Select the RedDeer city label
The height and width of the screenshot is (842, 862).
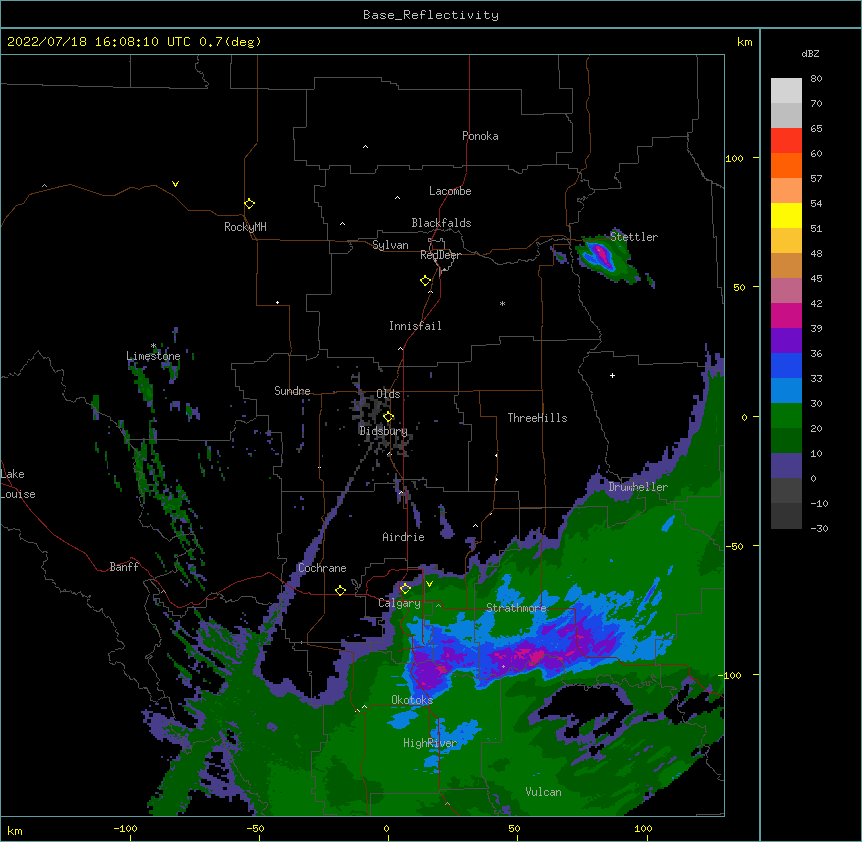(x=440, y=255)
